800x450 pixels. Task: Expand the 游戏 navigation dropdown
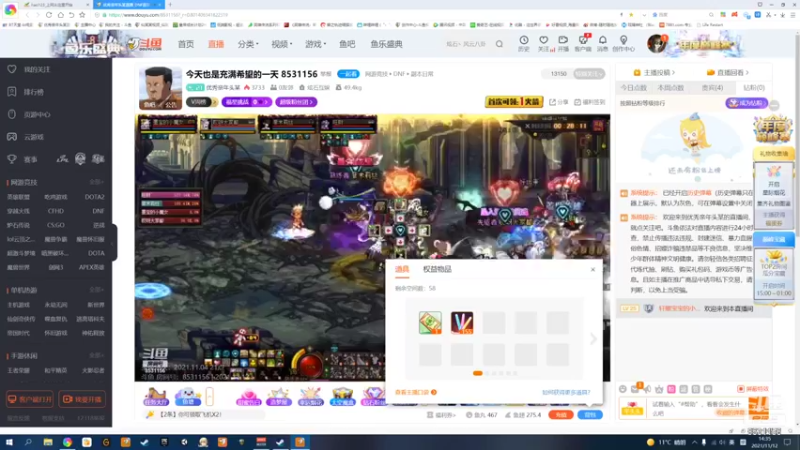click(315, 44)
